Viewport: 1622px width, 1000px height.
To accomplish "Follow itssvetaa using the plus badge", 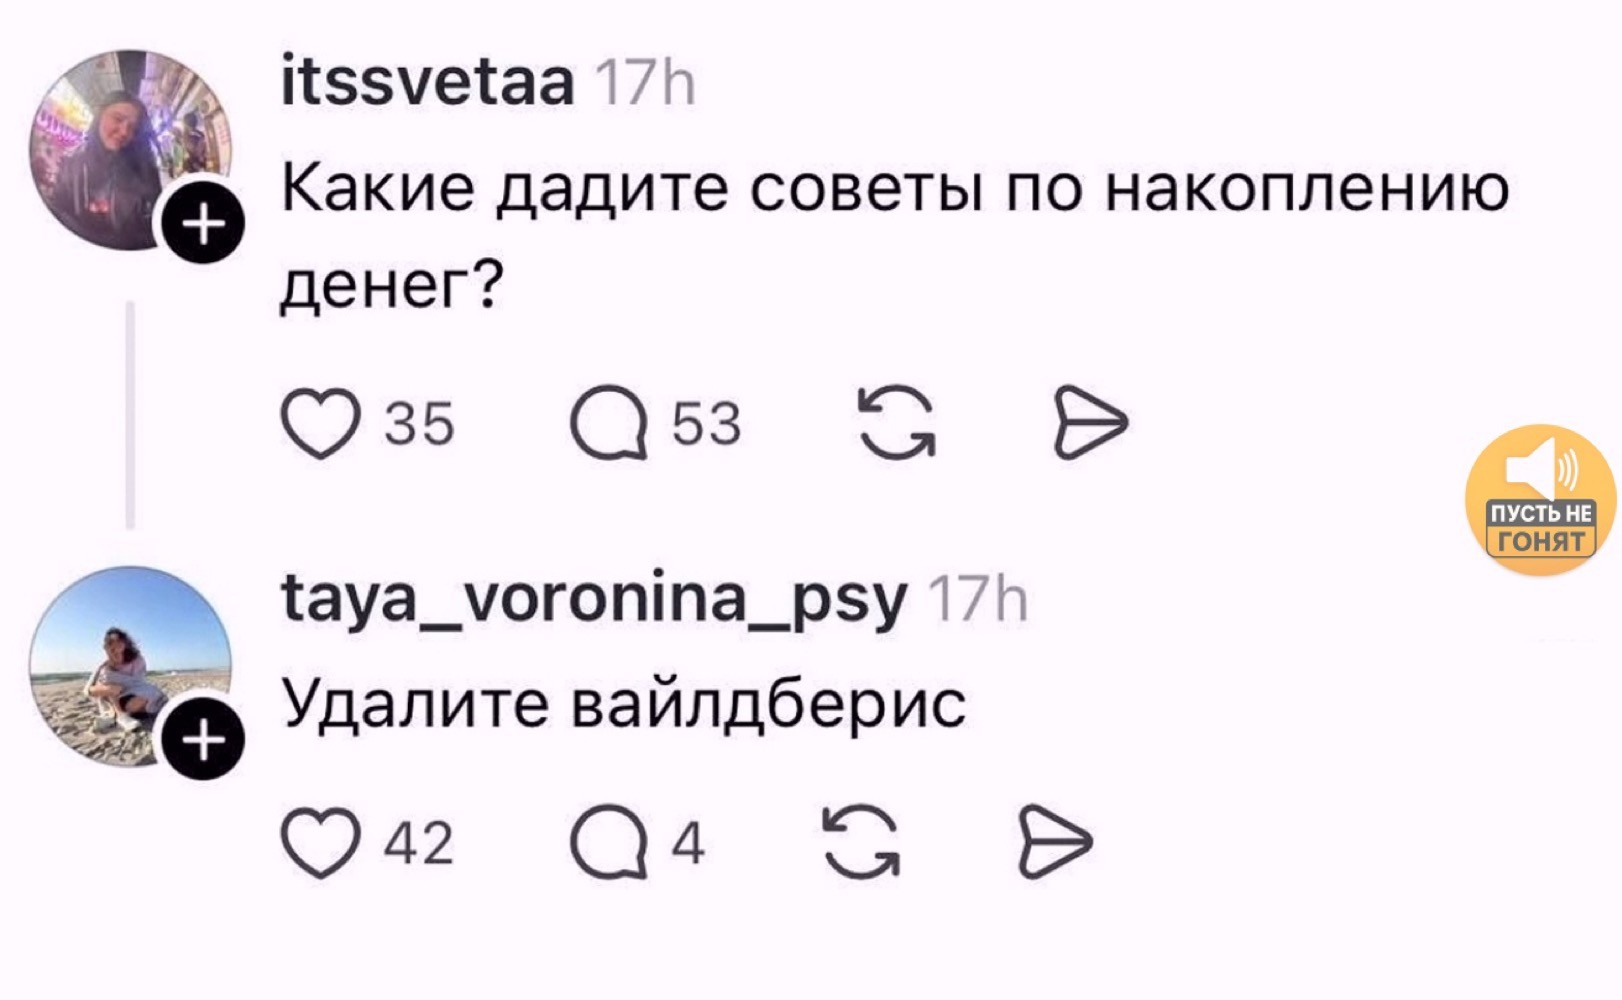I will (204, 222).
